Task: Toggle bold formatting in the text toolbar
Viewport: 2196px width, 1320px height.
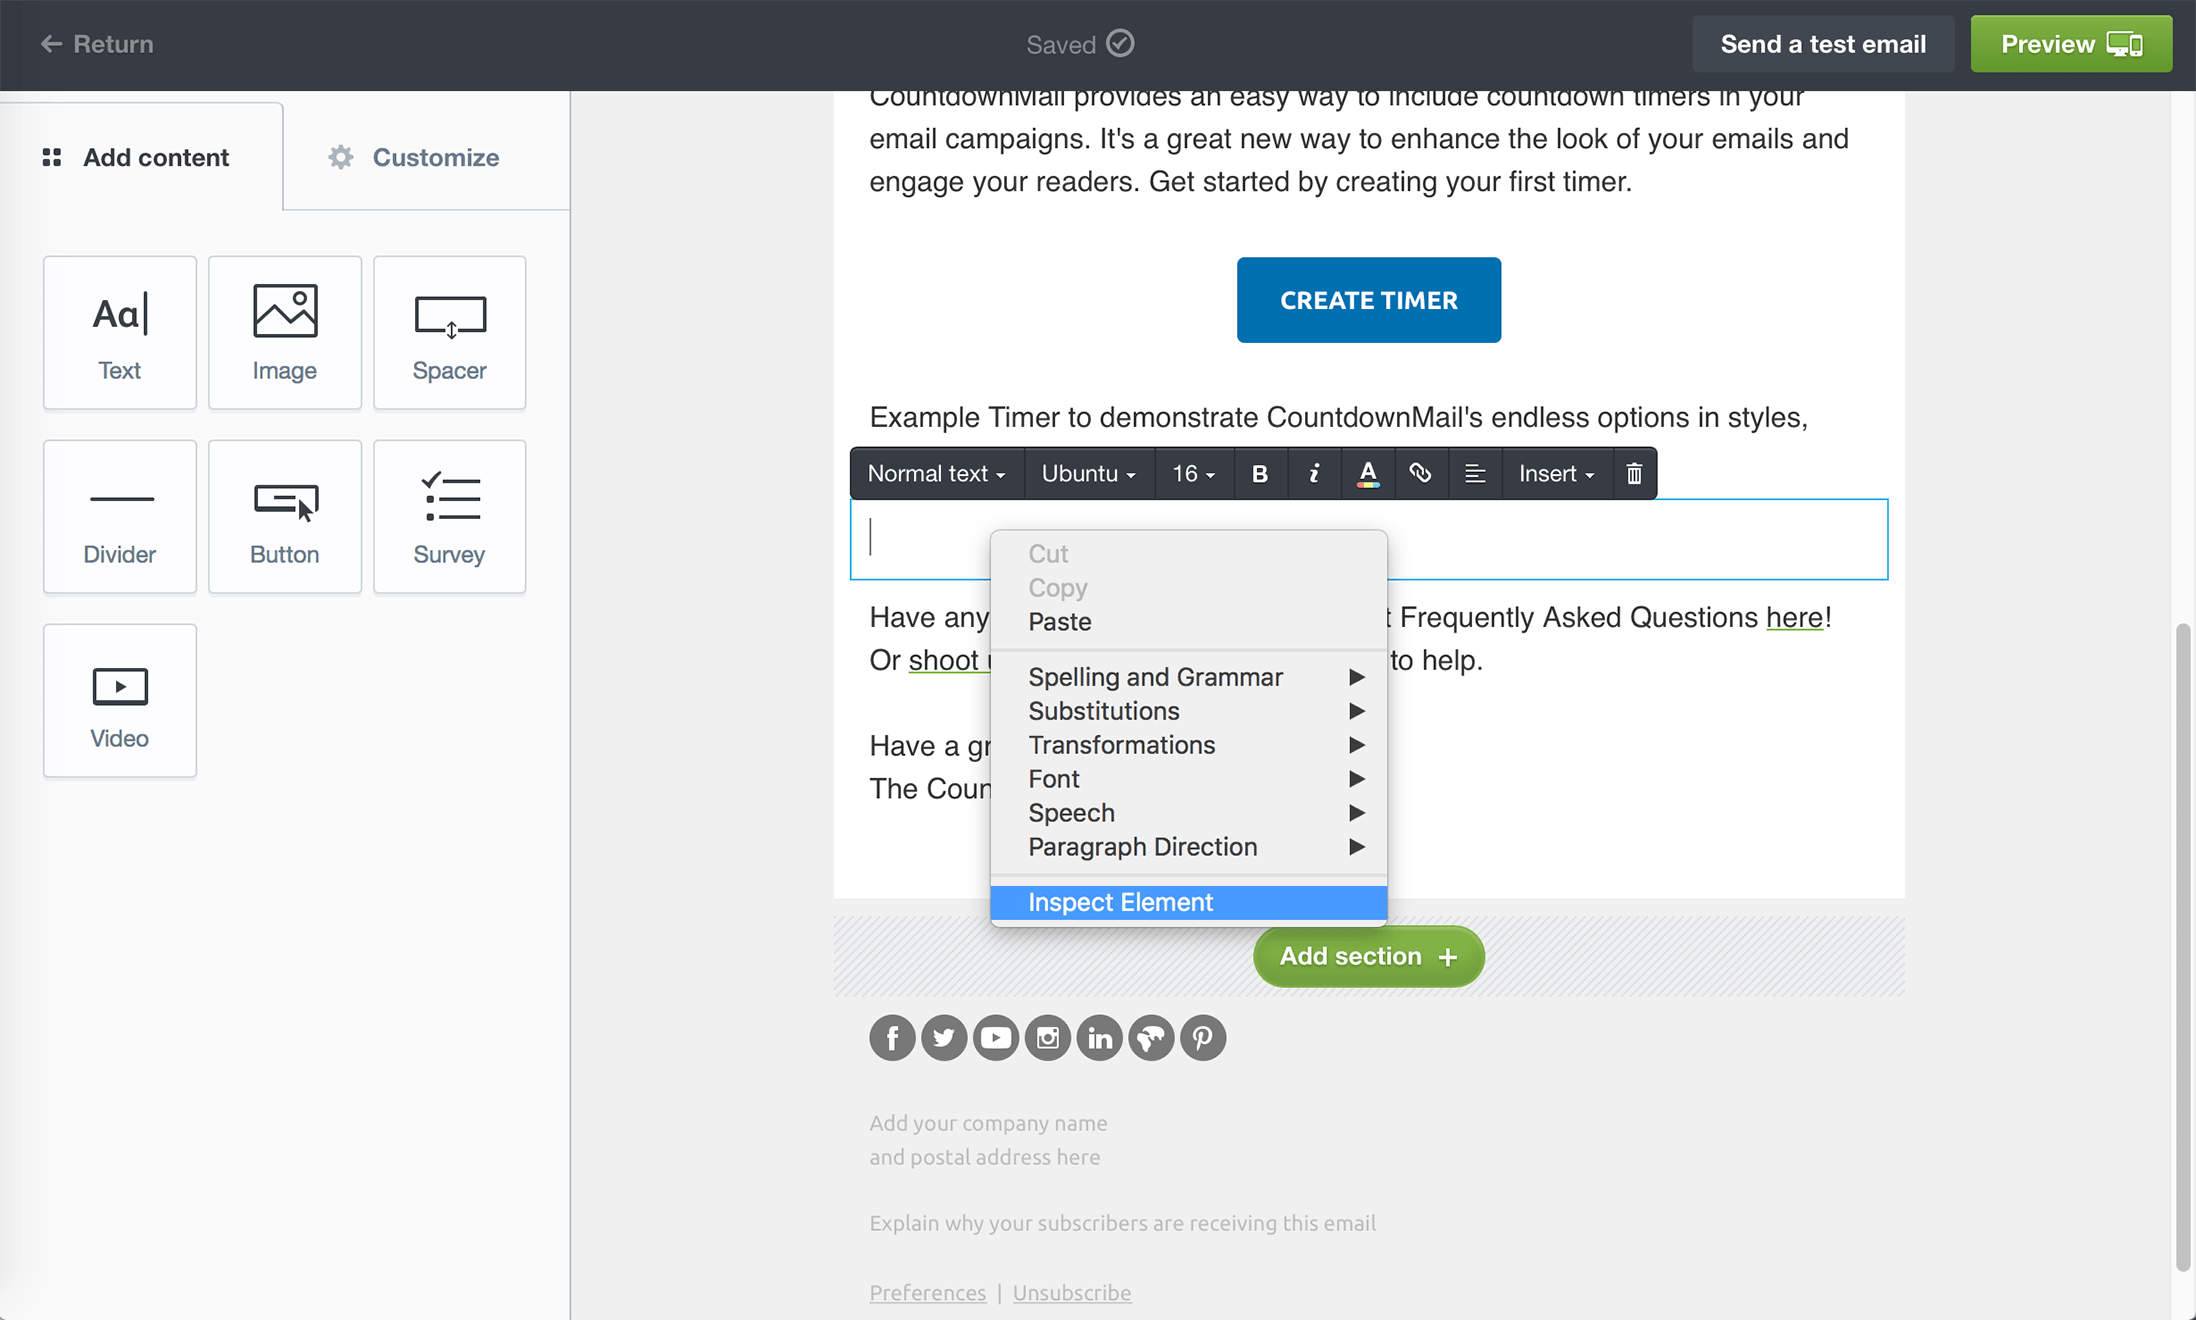Action: coord(1261,473)
